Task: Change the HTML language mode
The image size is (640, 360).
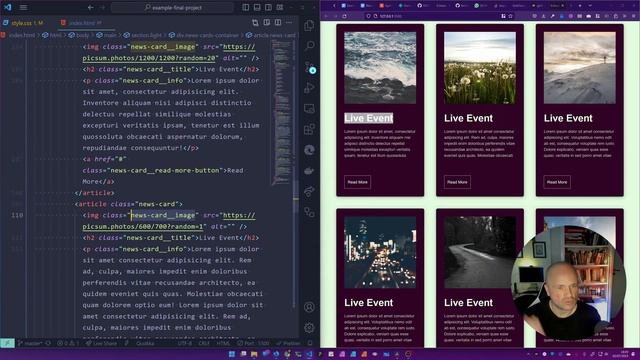Action: pyautogui.click(x=223, y=343)
